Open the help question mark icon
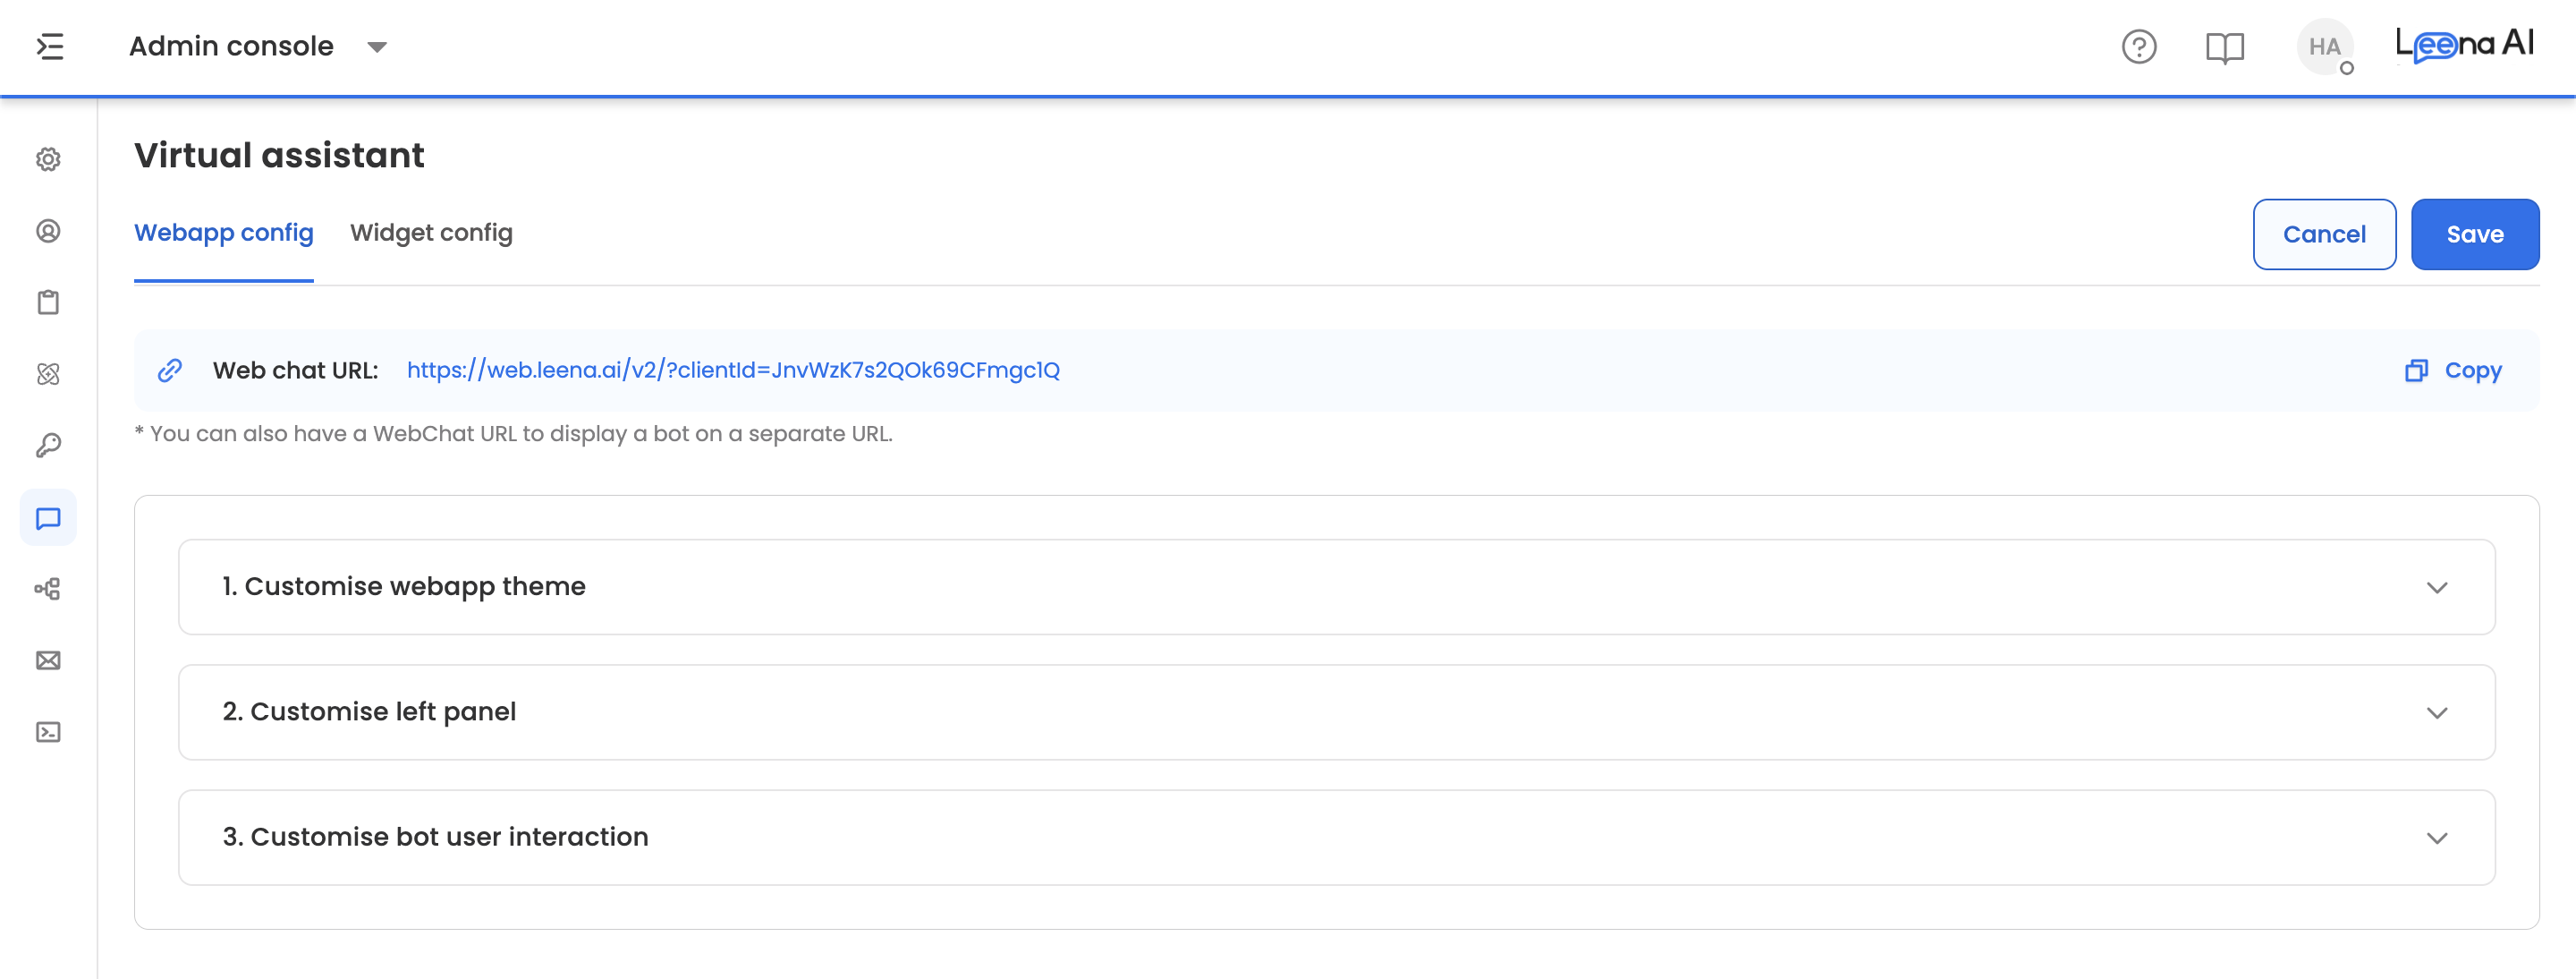 point(2139,47)
